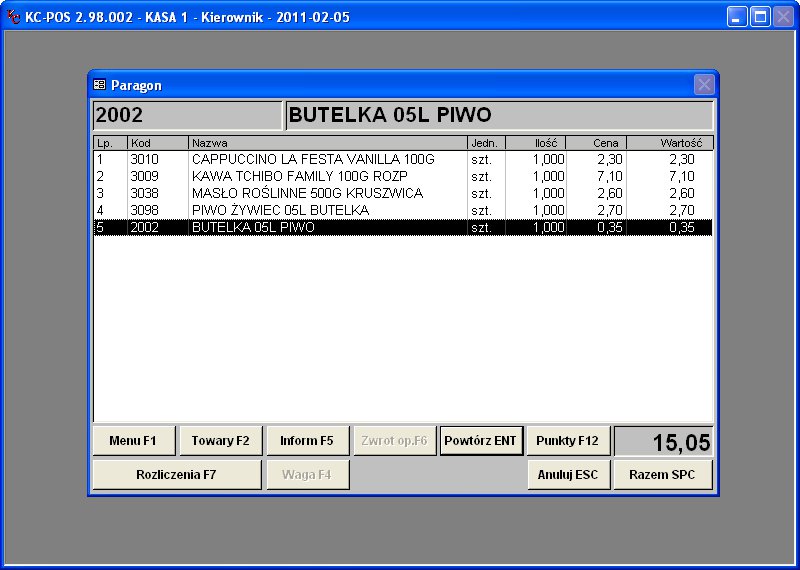The image size is (800, 570).
Task: Click value cell 7,10 in Wartość column
Action: (682, 177)
